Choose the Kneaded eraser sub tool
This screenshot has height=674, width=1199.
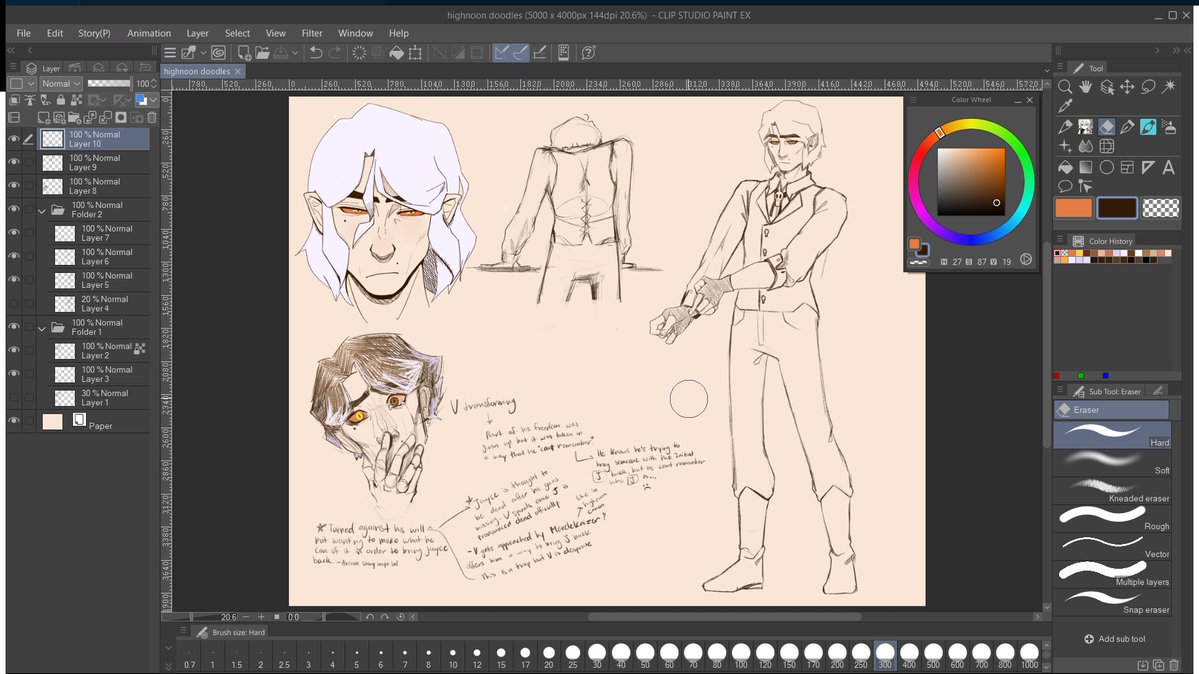pos(1113,490)
